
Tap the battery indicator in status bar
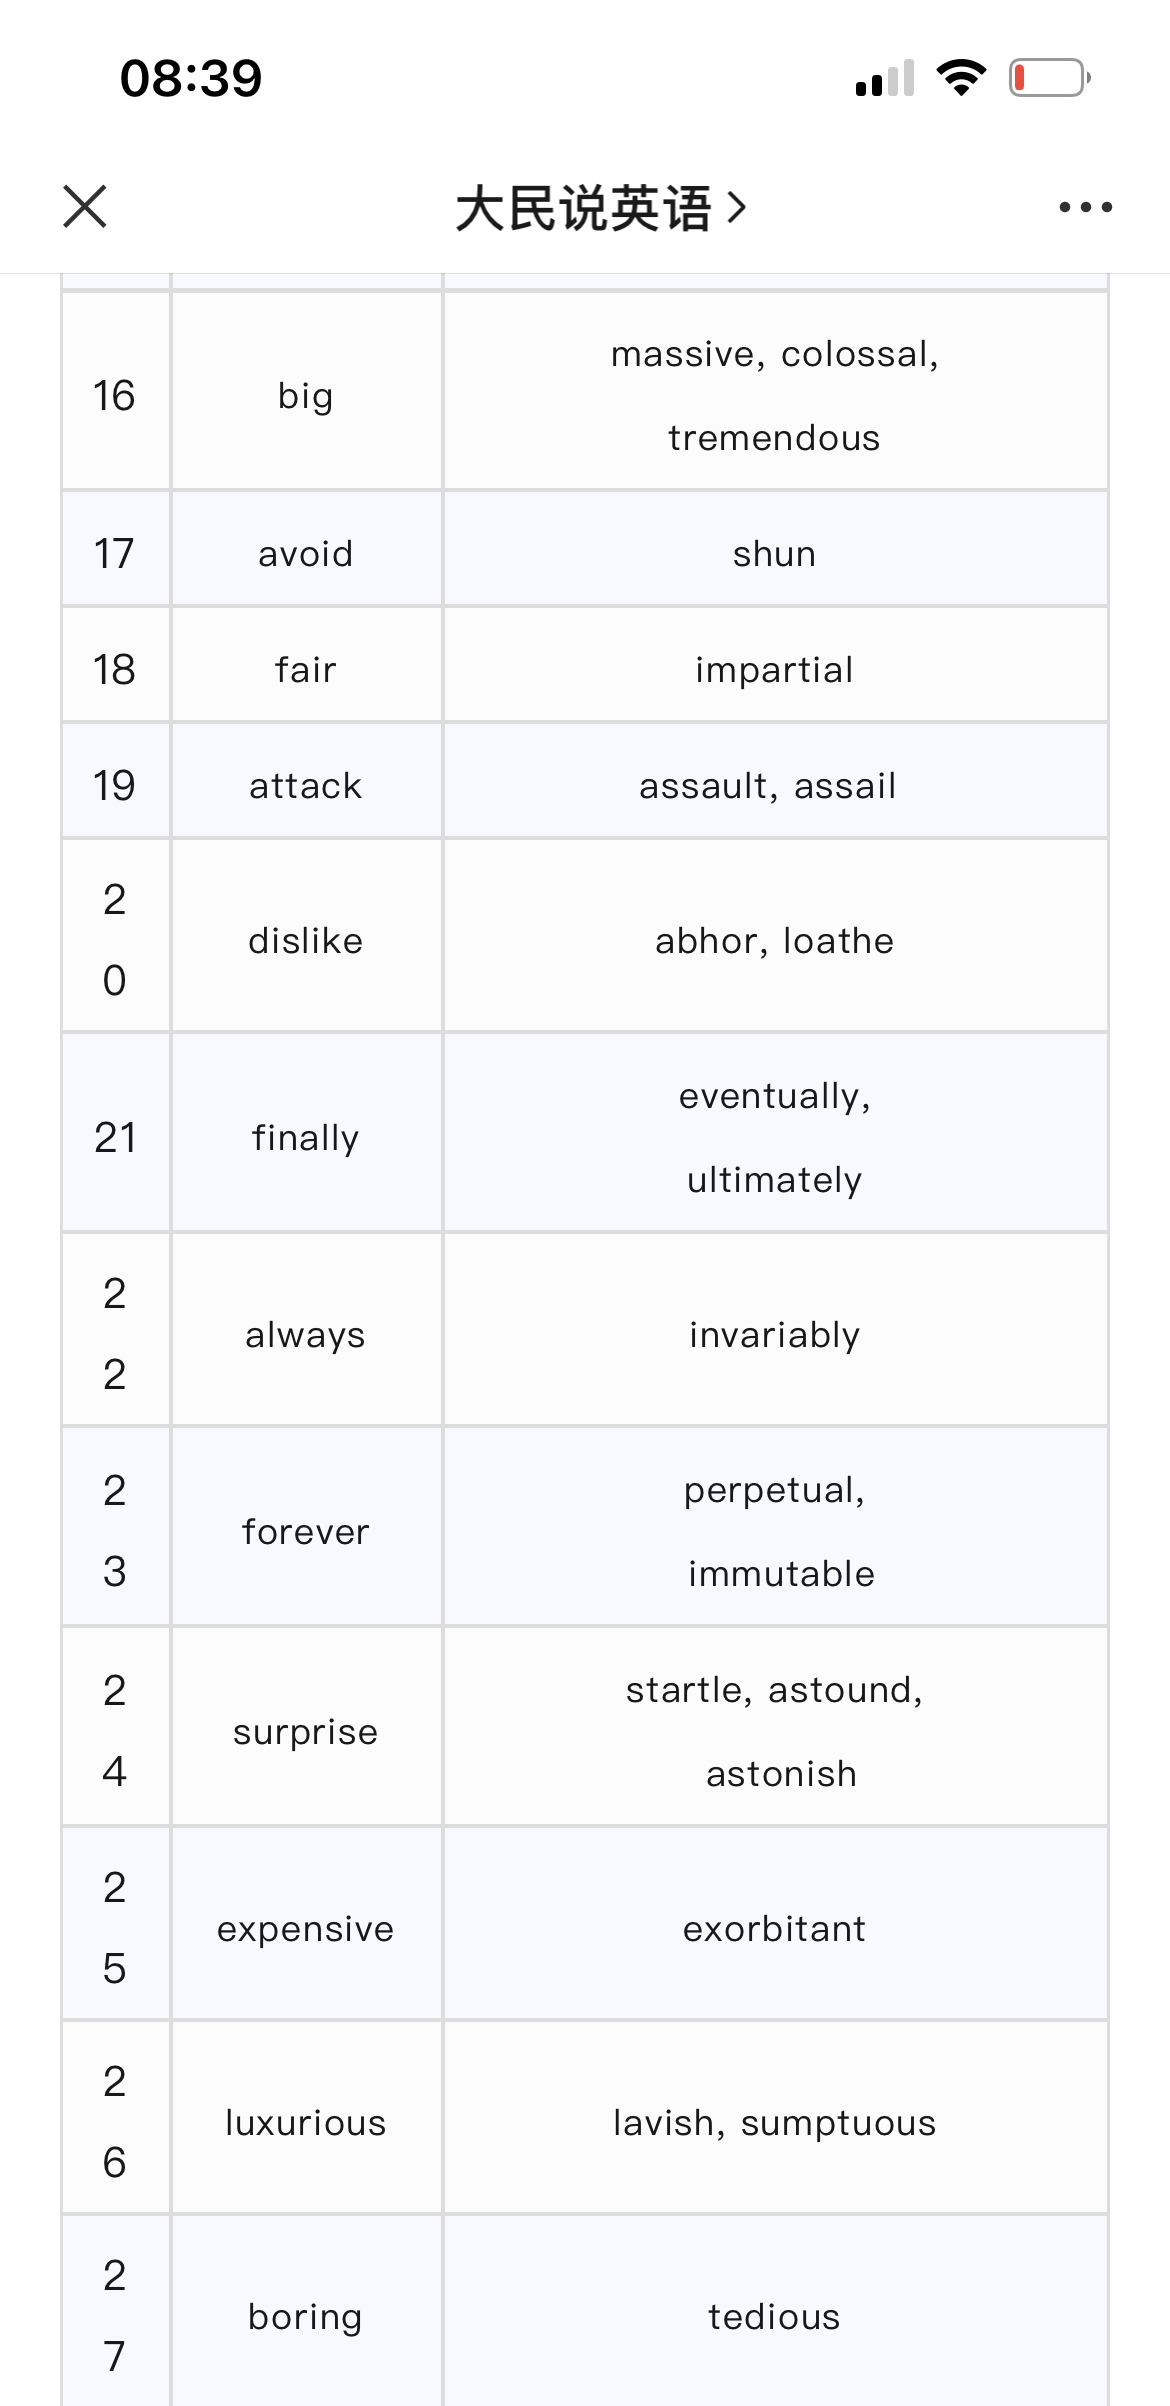tap(1049, 78)
